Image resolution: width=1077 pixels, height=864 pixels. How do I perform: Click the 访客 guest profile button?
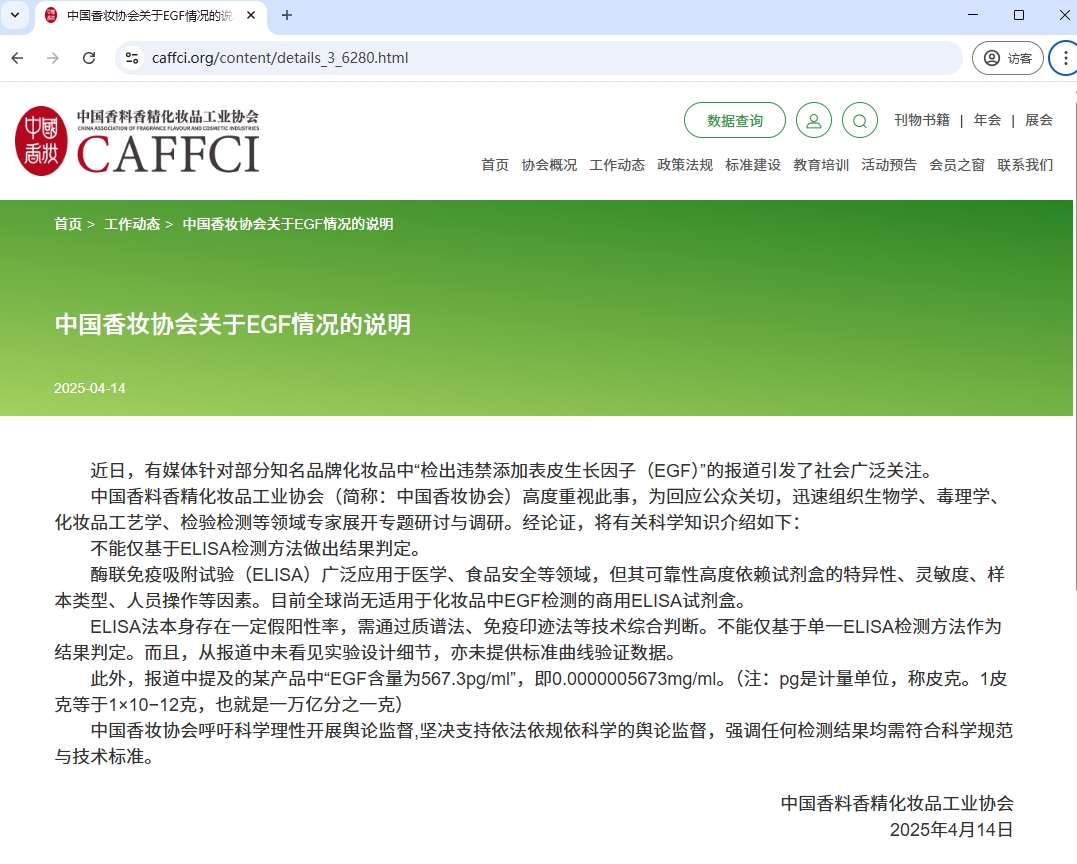pos(1007,58)
